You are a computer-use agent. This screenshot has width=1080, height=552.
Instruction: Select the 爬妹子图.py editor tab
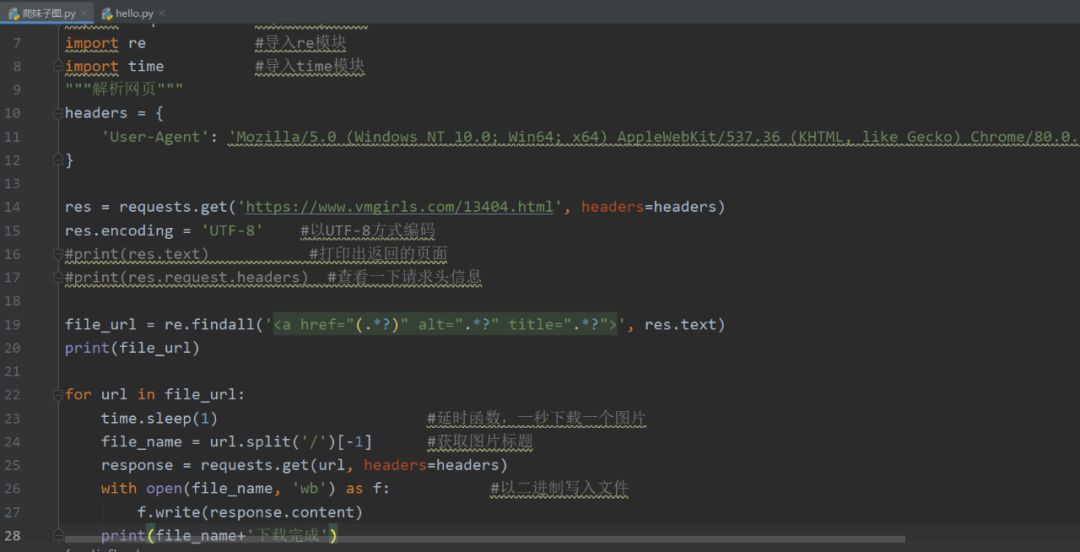tap(47, 13)
